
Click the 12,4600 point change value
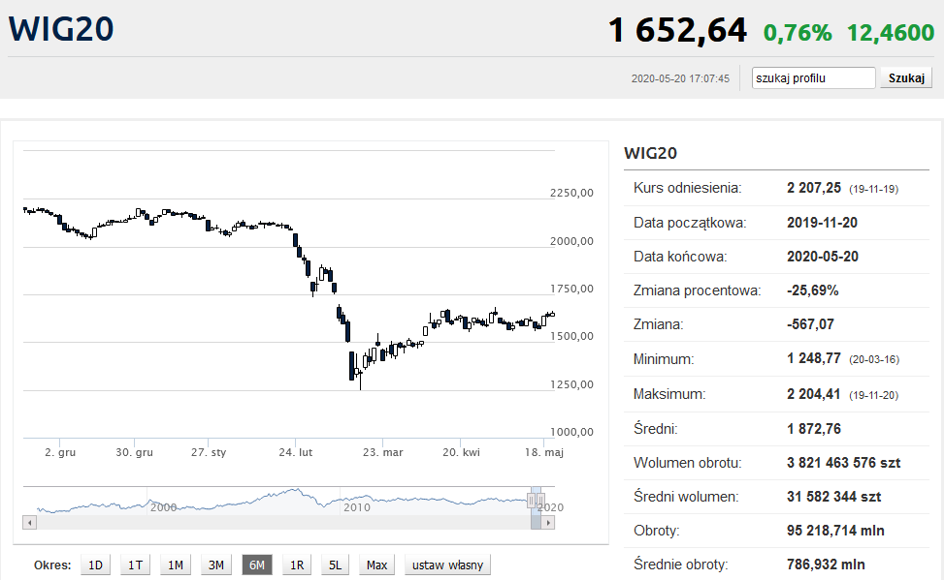pyautogui.click(x=890, y=33)
